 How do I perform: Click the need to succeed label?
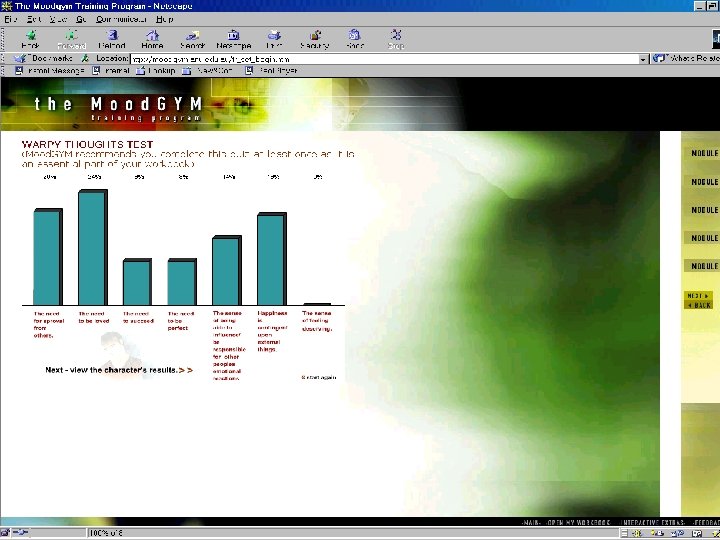138,317
